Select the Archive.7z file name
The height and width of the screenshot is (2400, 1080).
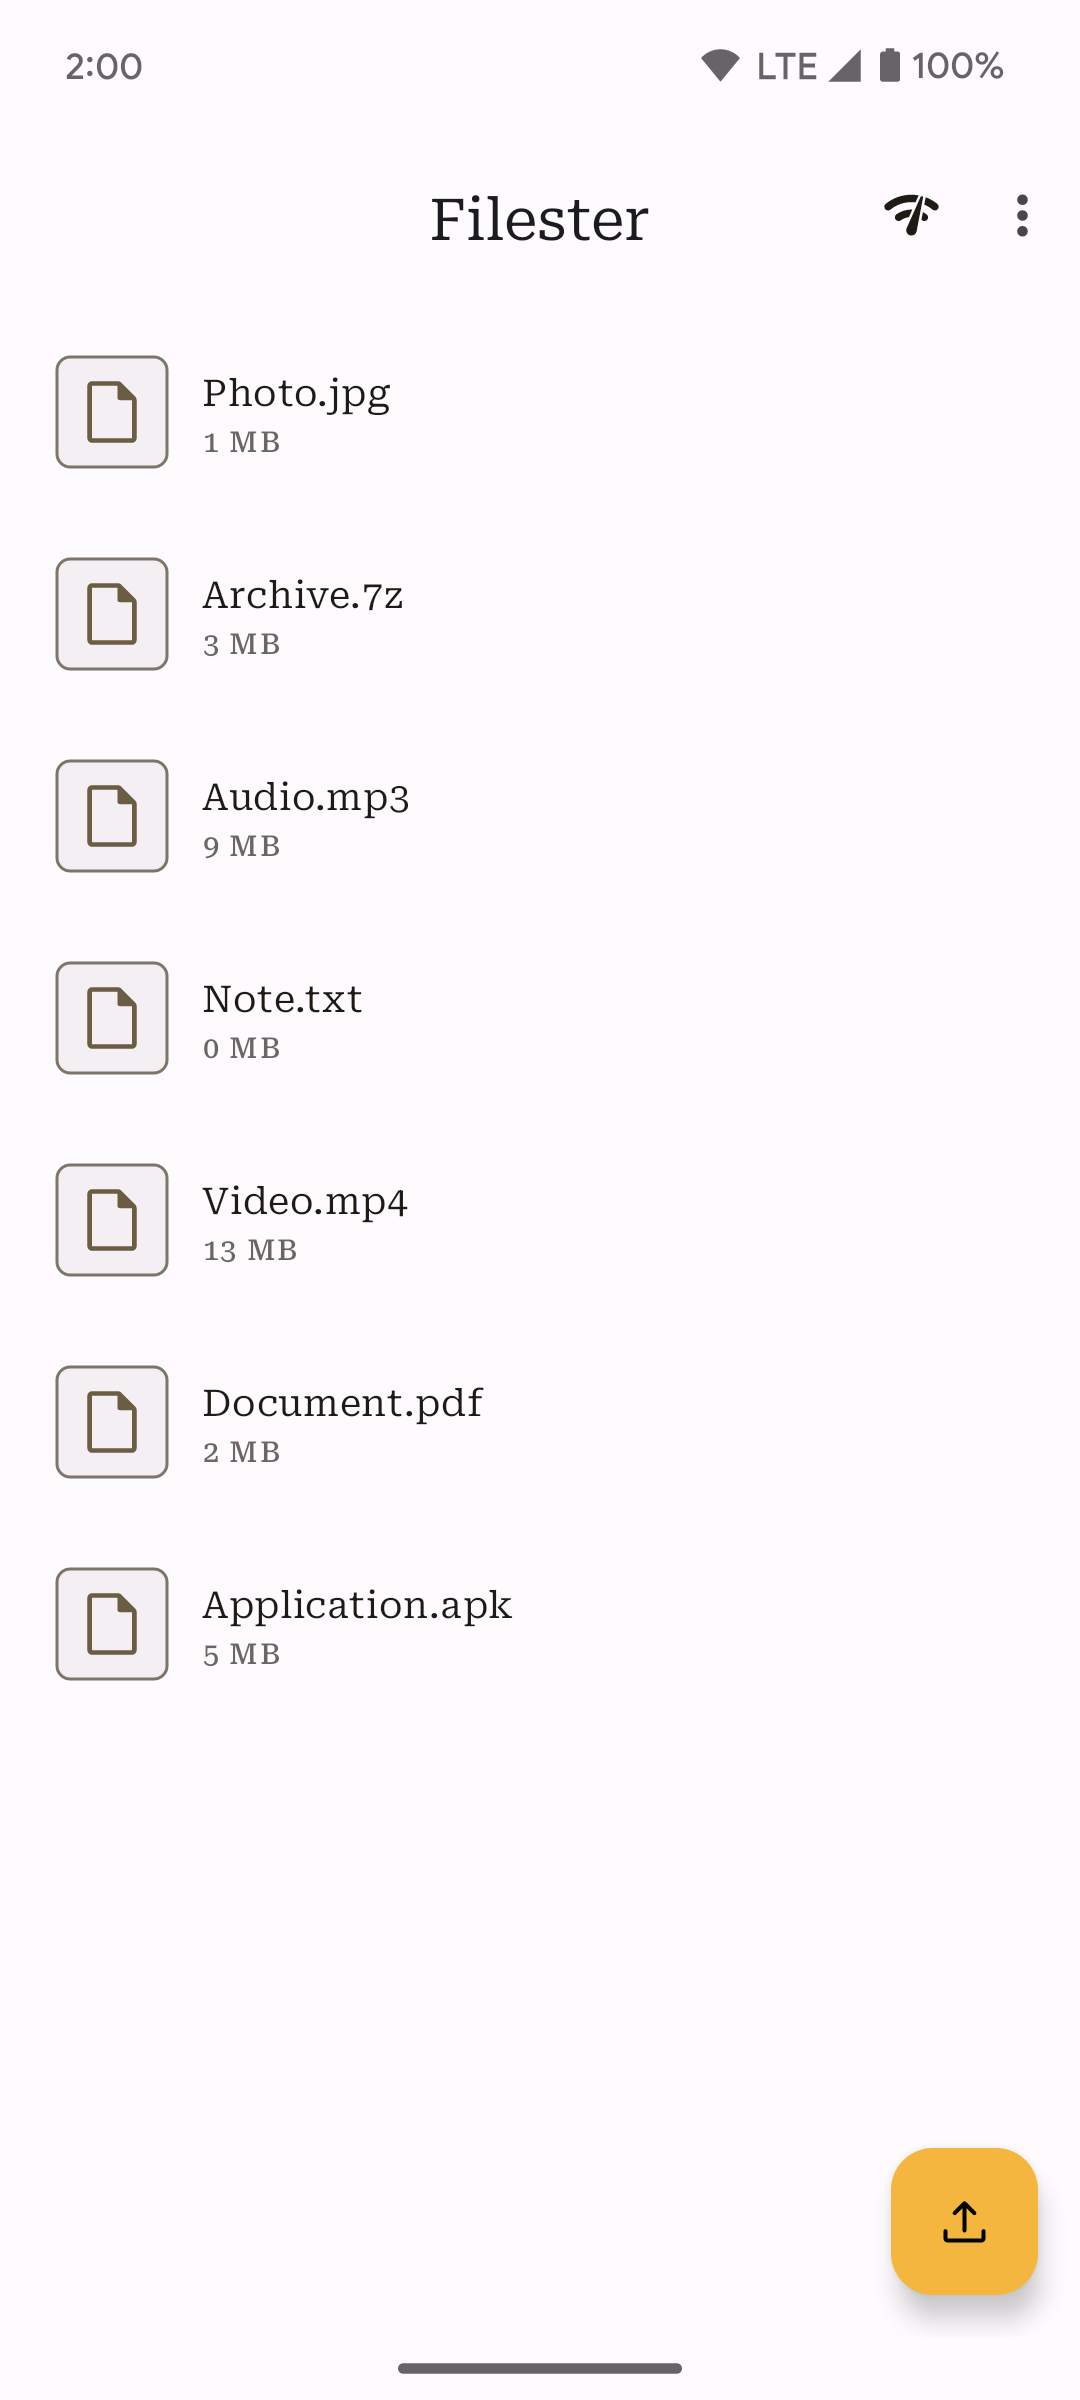[x=303, y=596]
